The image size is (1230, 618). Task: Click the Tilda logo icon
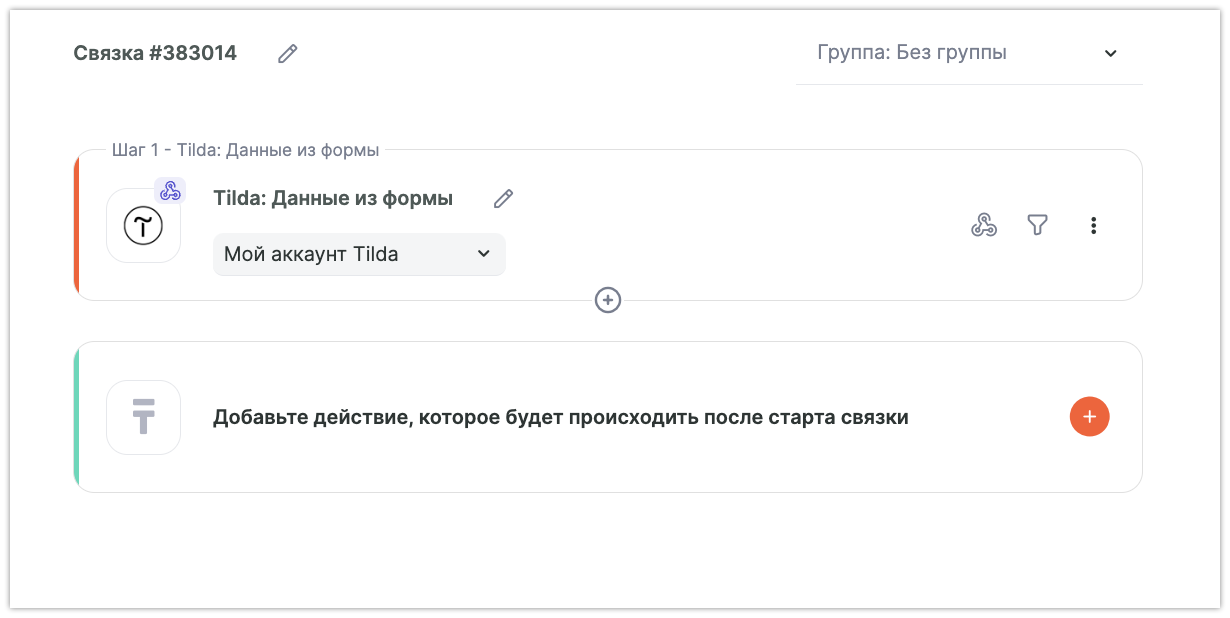(143, 226)
